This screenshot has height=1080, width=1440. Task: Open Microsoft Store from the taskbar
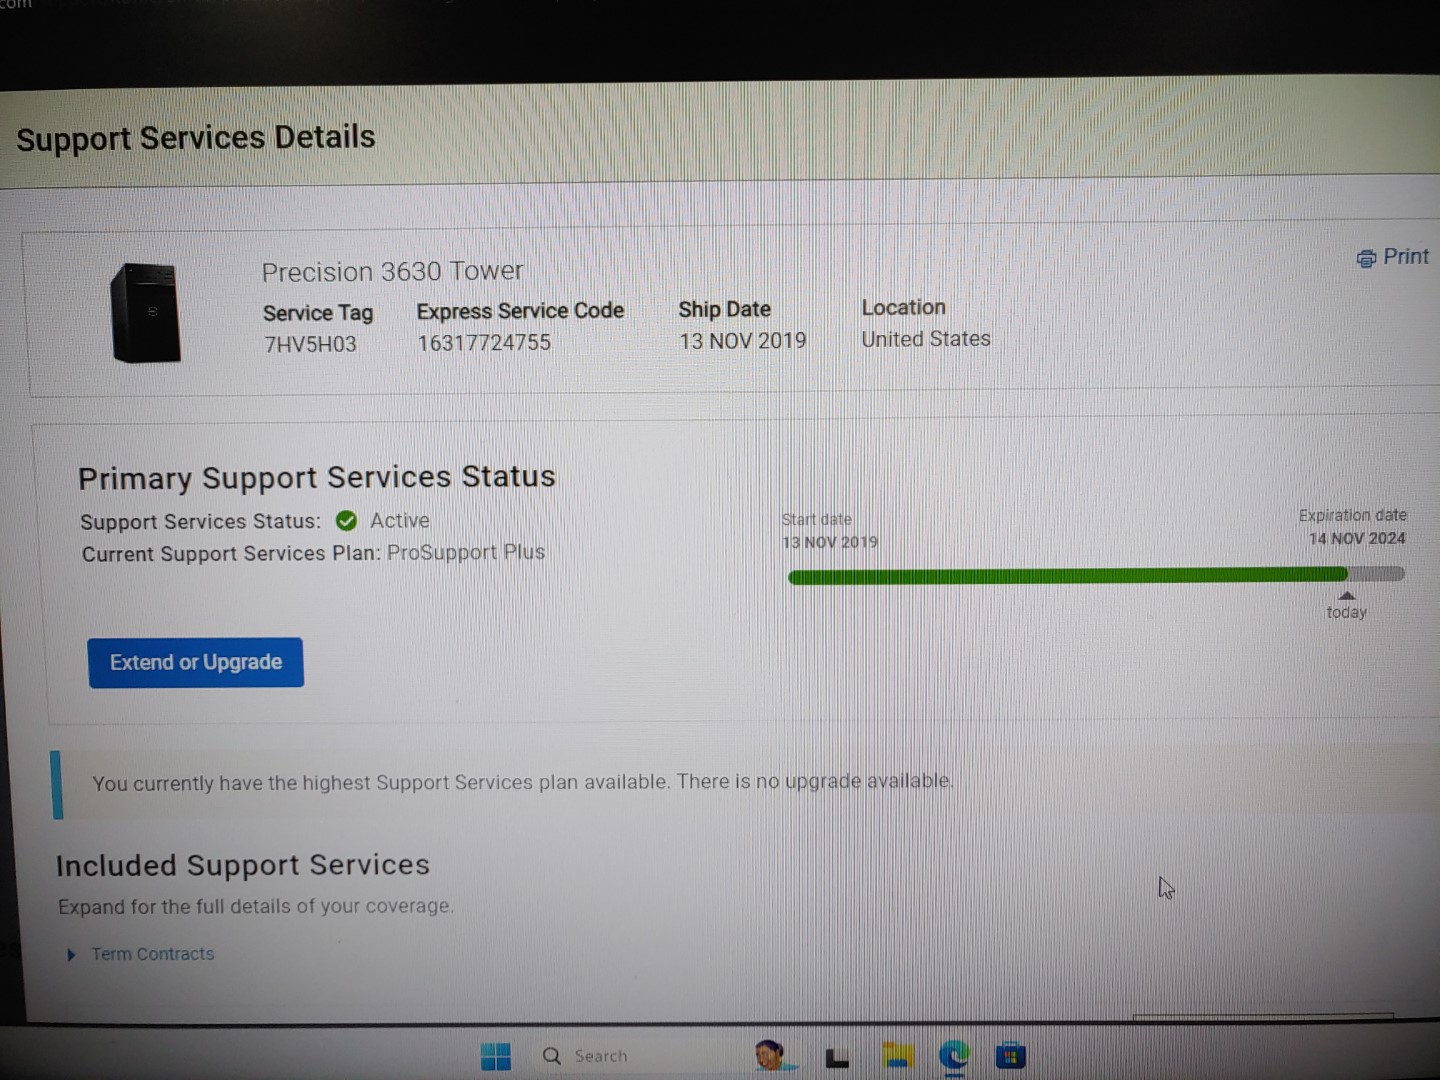tap(1011, 1056)
